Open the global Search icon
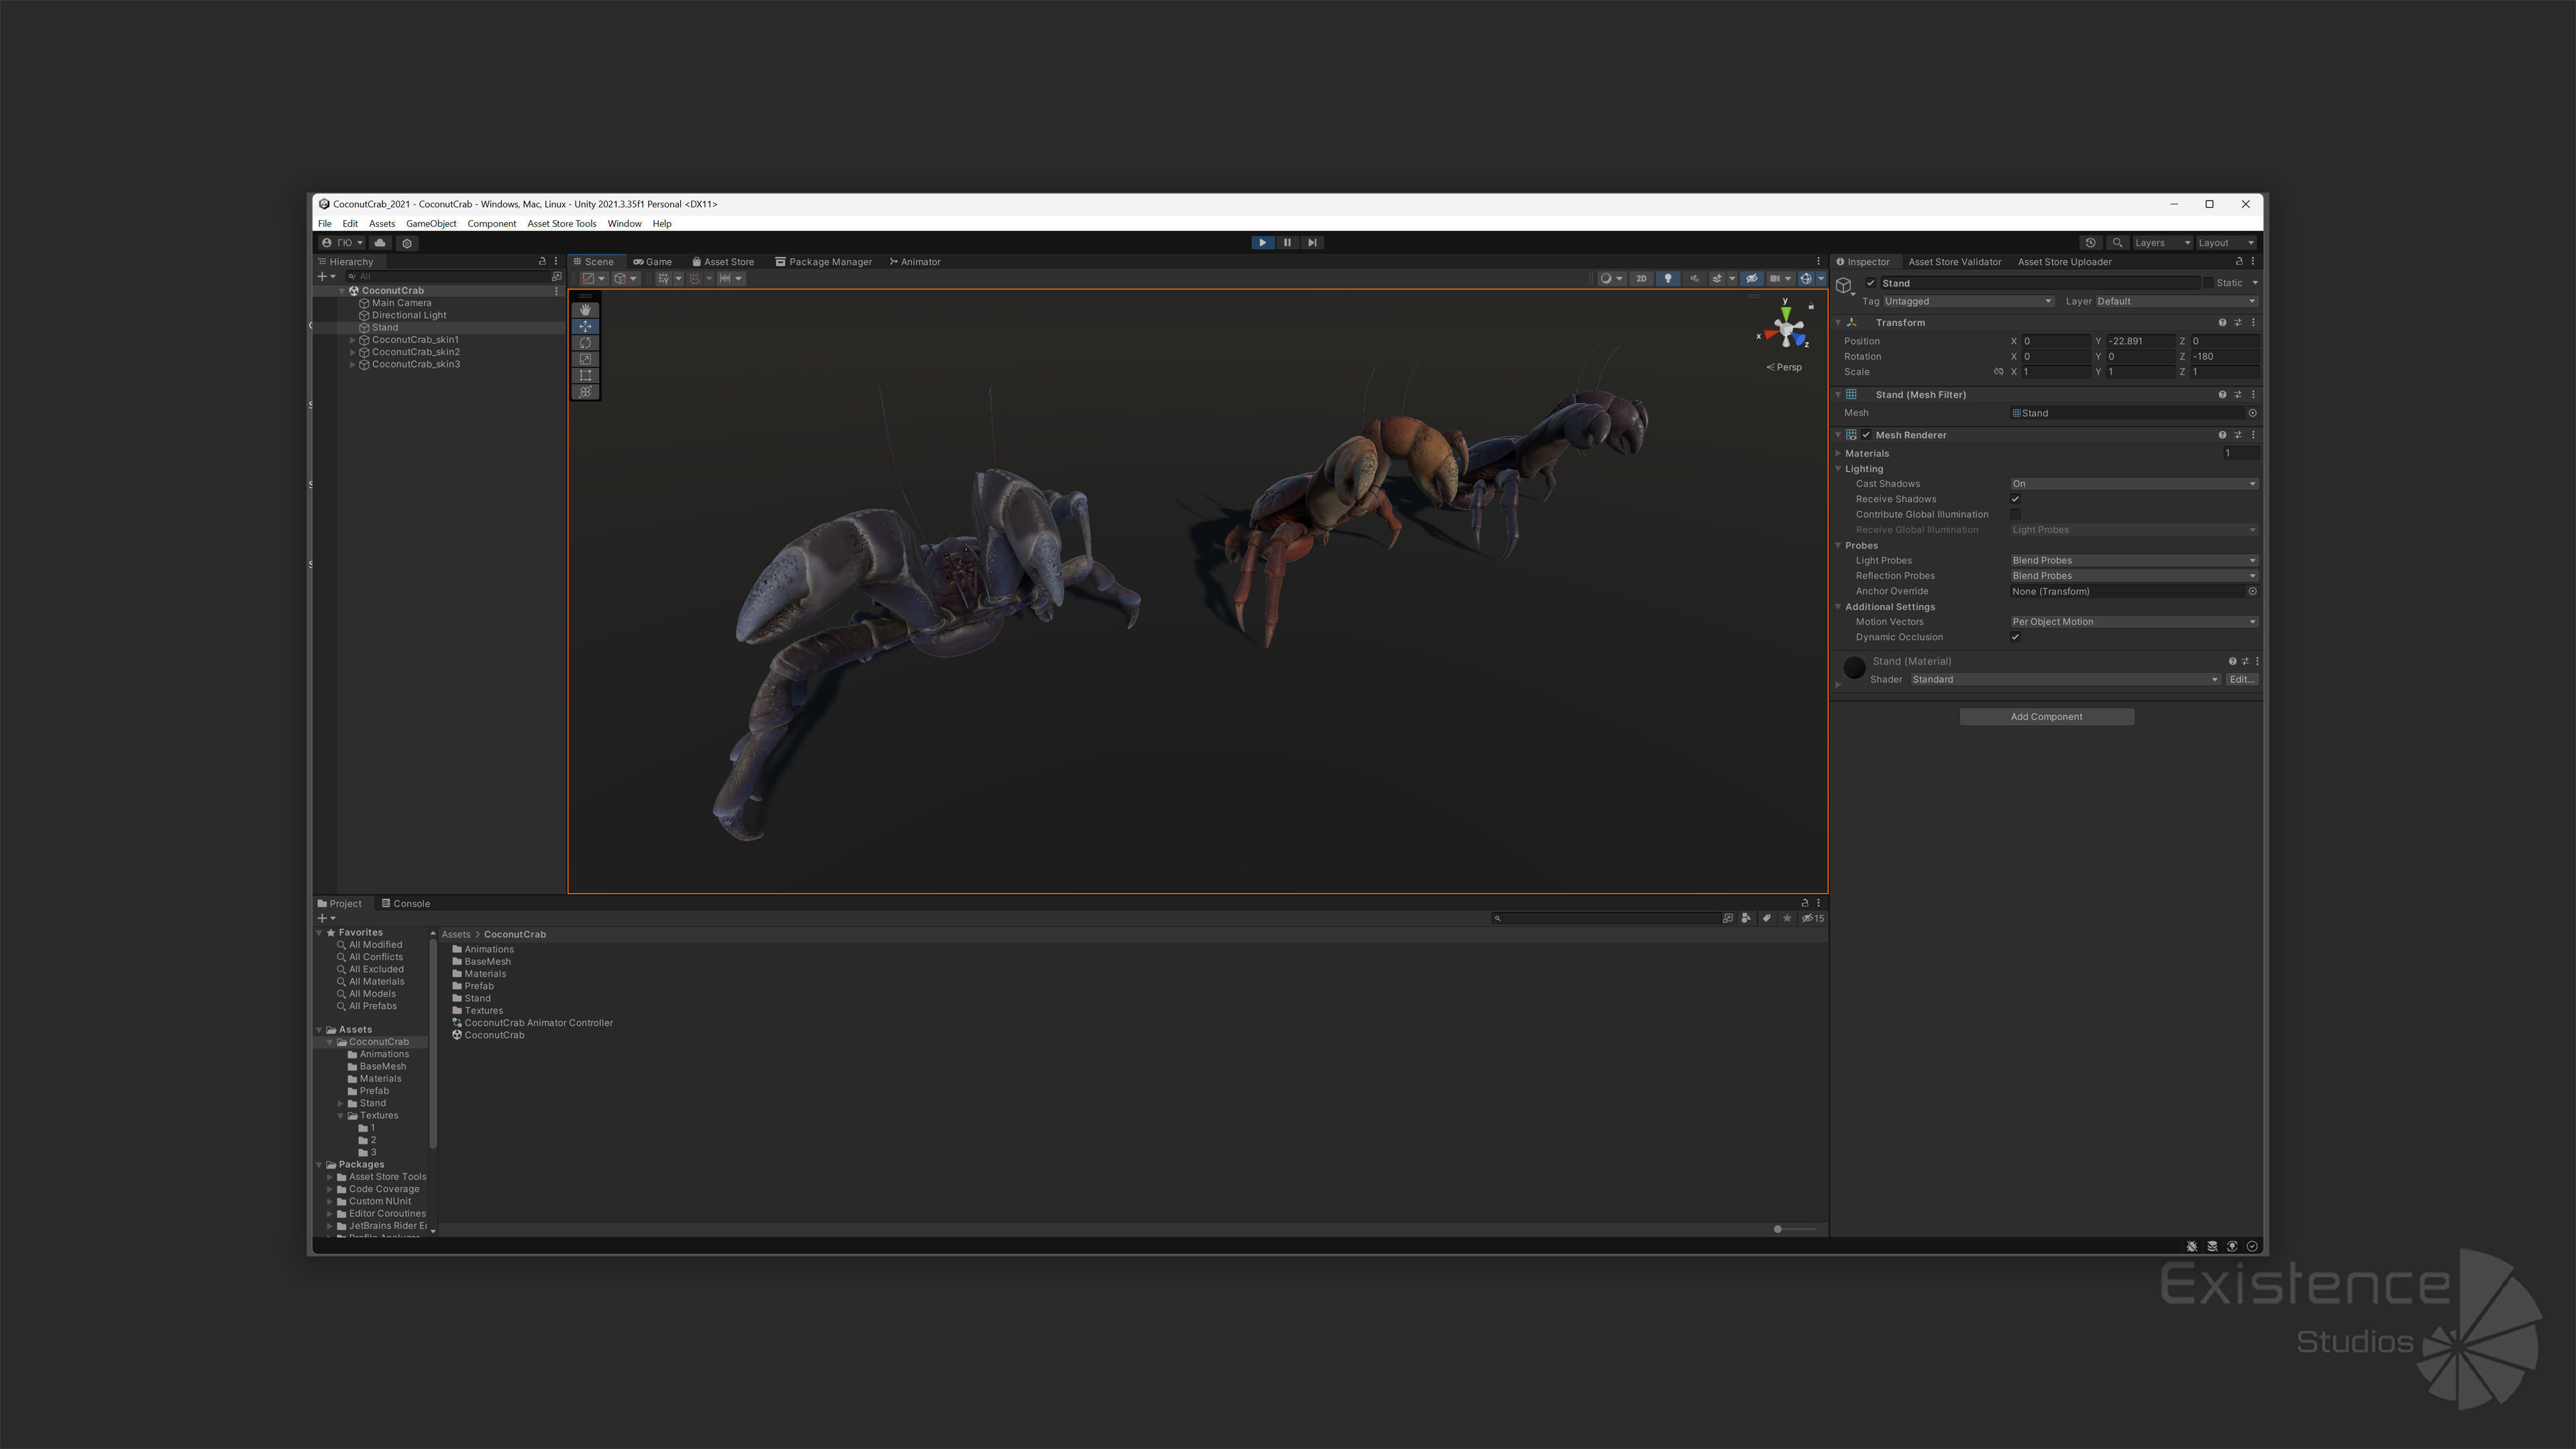Screen dimensions: 2576x1449 pyautogui.click(x=2117, y=243)
